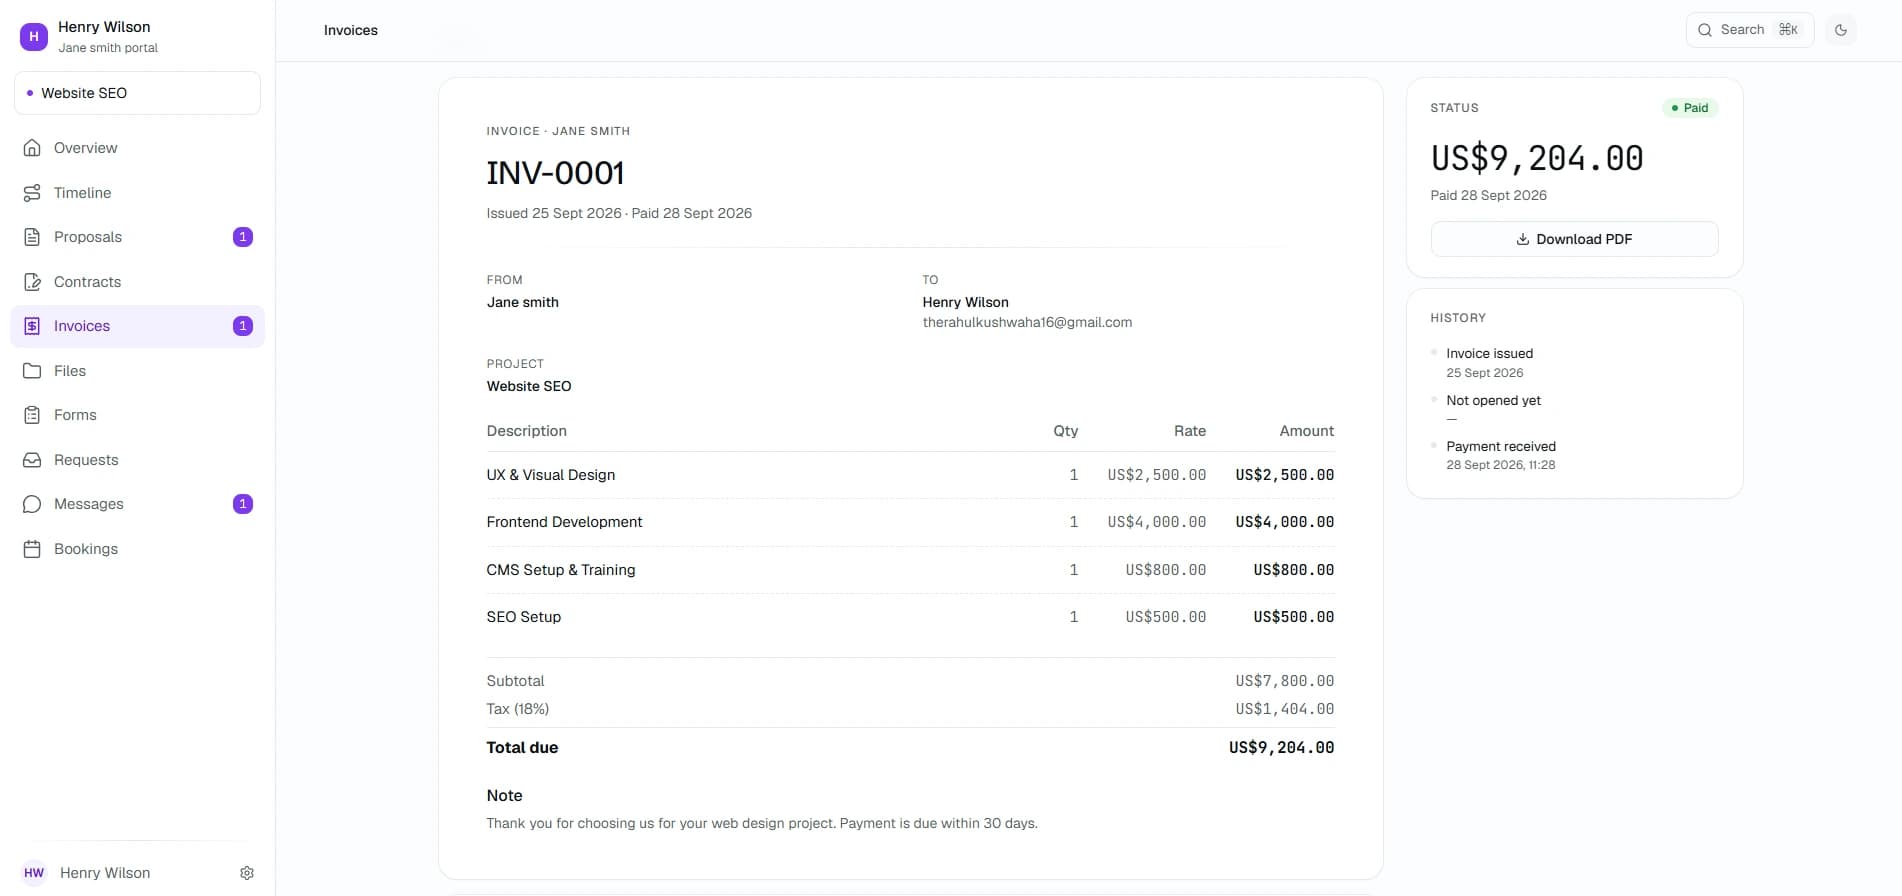Click the HW user avatar
The image size is (1902, 896).
[x=34, y=873]
